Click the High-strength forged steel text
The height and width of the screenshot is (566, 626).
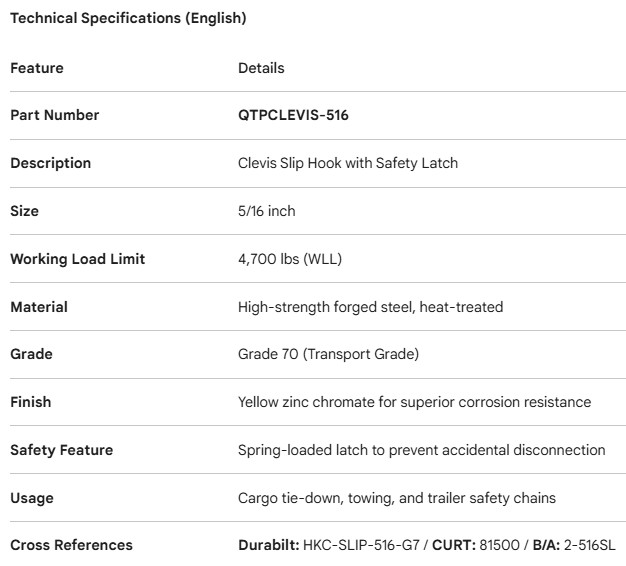(x=370, y=307)
